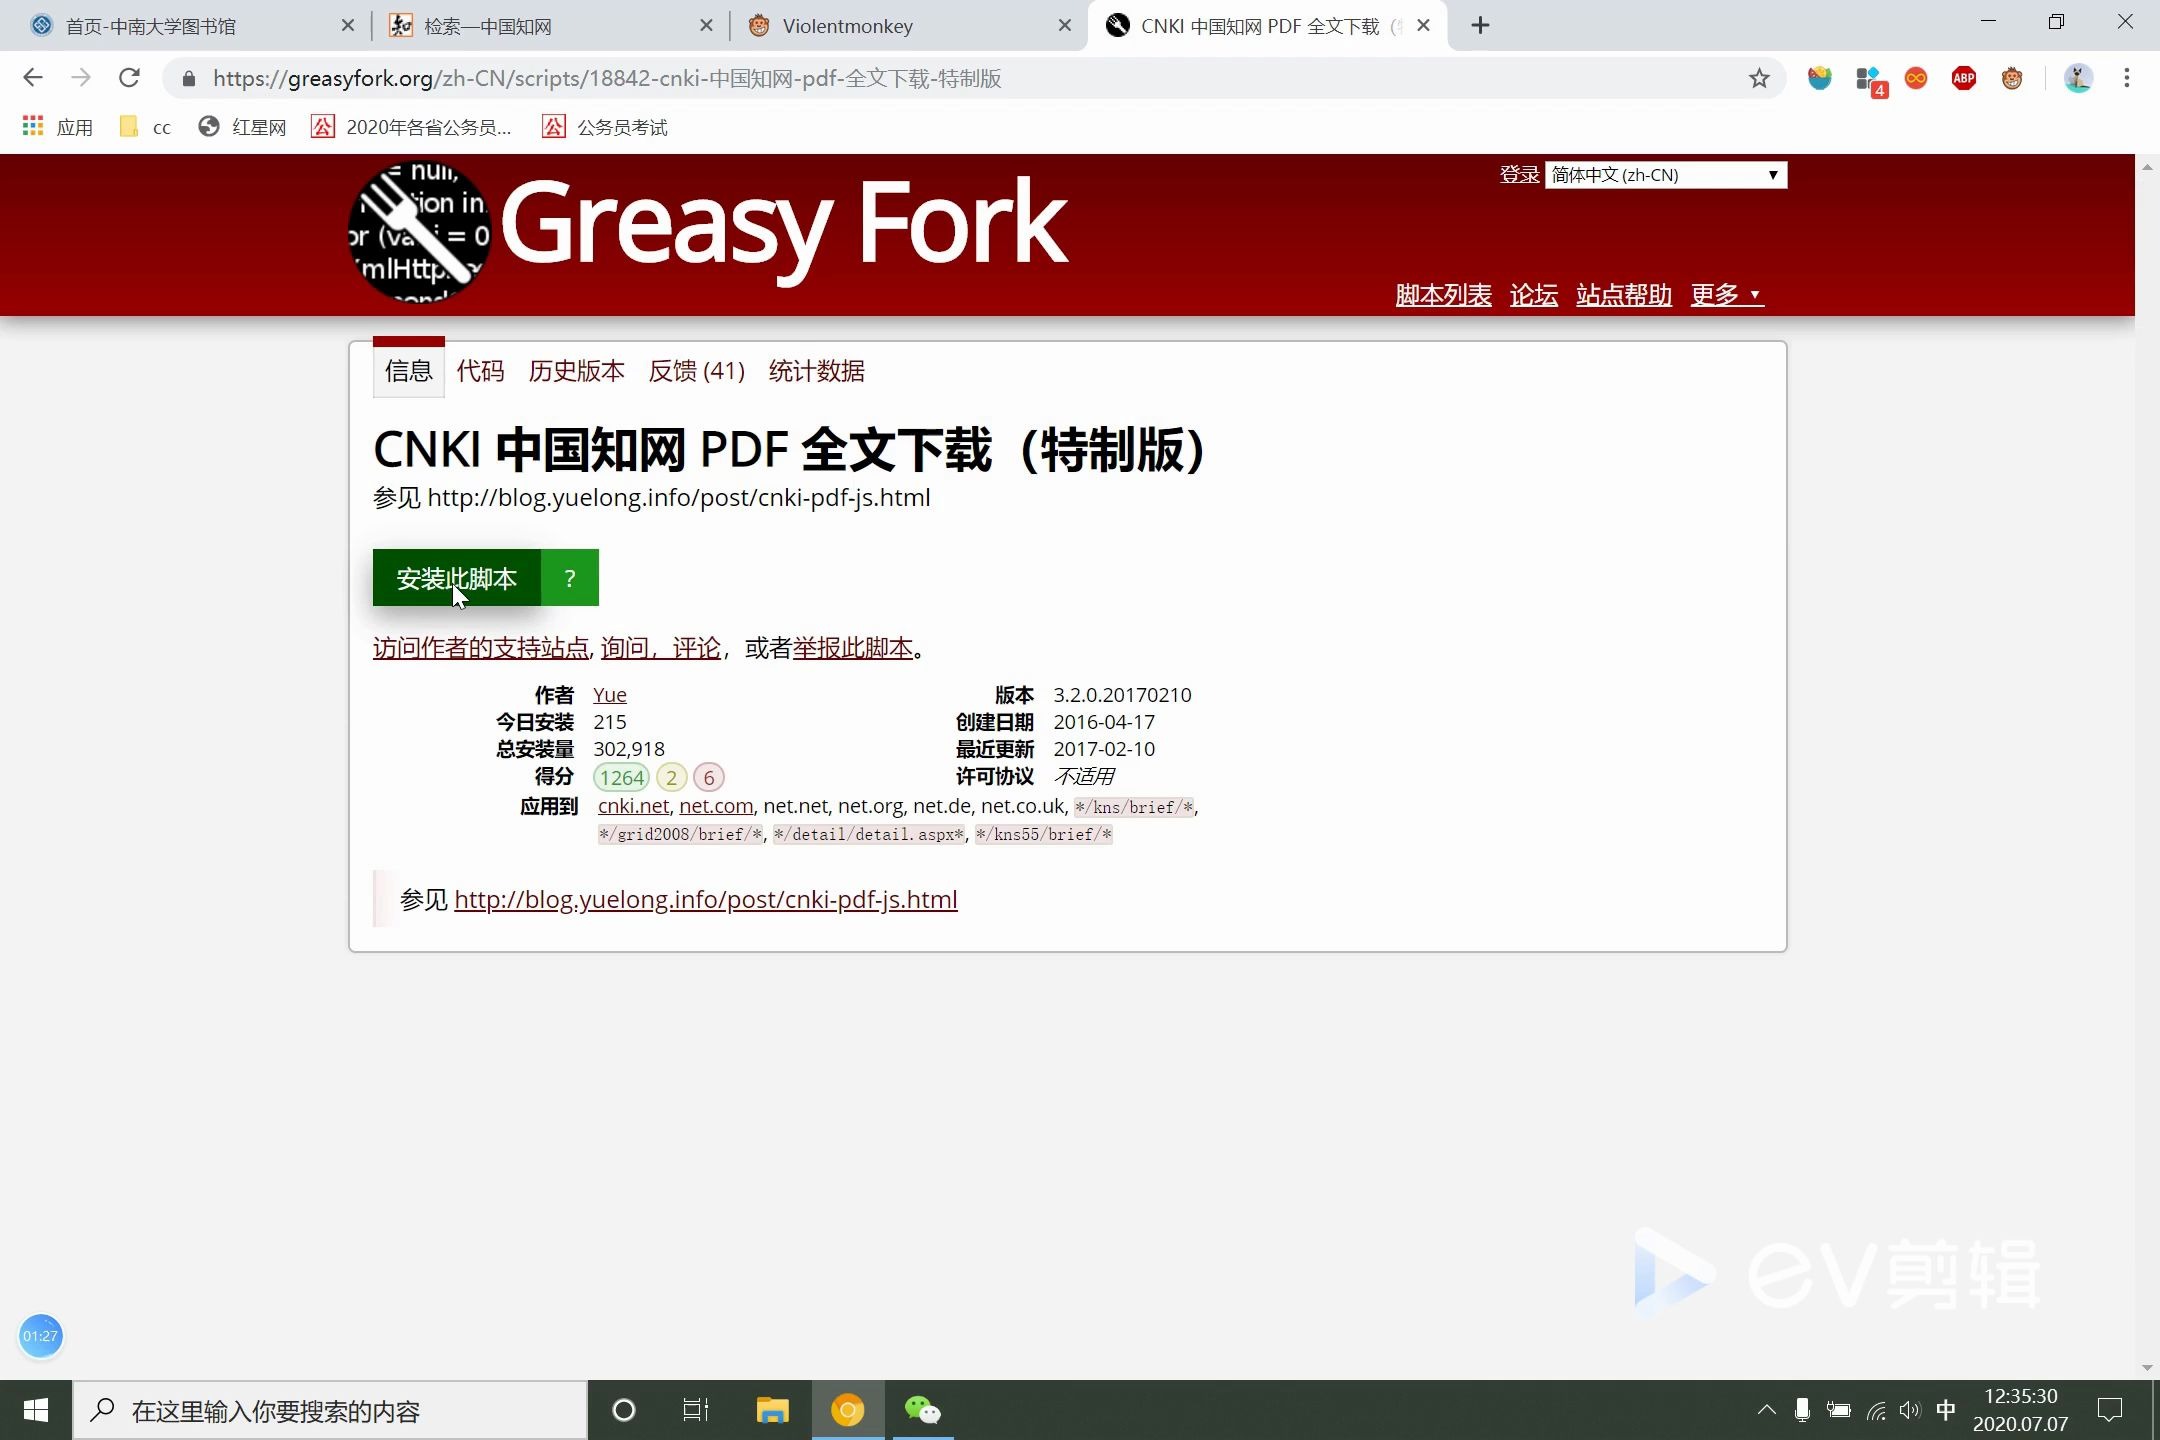The height and width of the screenshot is (1440, 2160).
Task: Reload the Greasy Fork page
Action: click(x=129, y=78)
